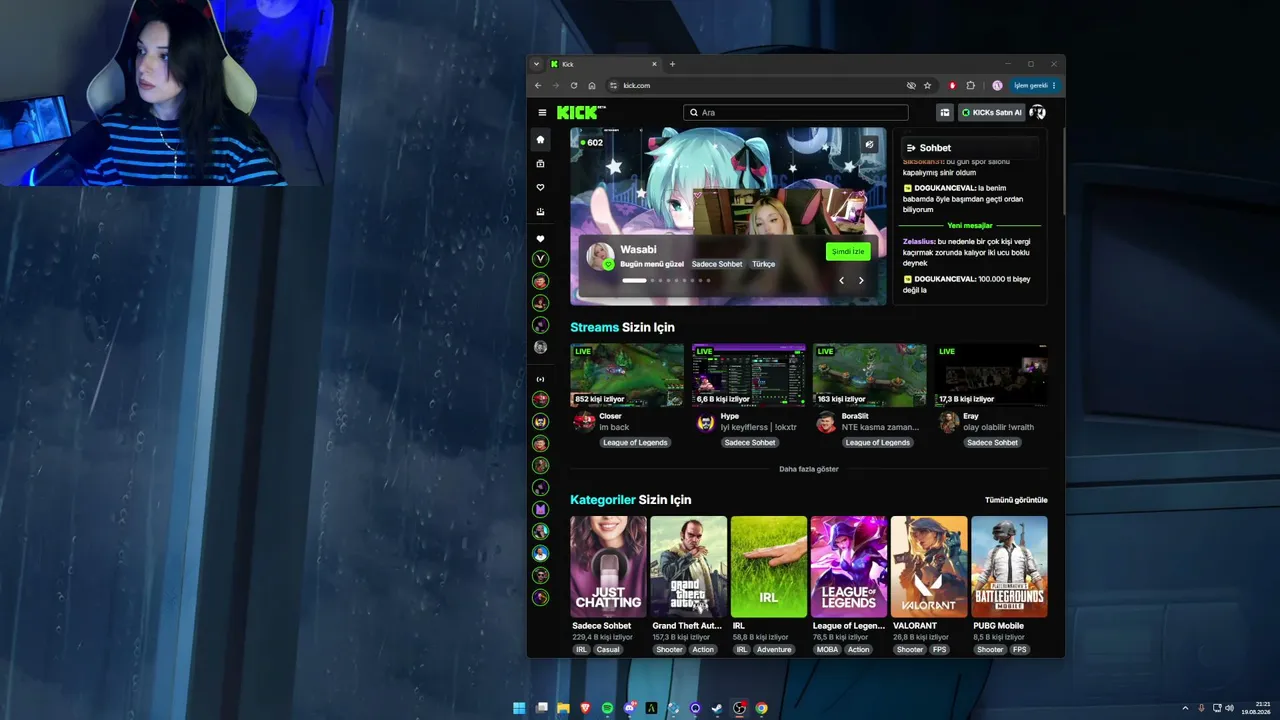
Task: Open the League of Legends category card
Action: point(849,567)
